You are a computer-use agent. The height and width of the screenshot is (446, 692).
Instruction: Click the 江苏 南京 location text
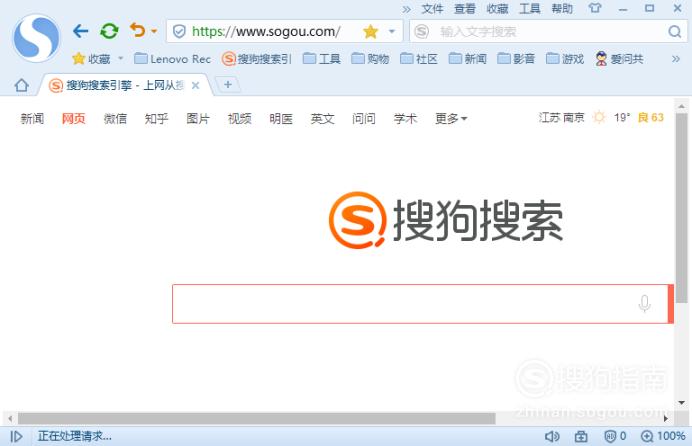pos(561,117)
